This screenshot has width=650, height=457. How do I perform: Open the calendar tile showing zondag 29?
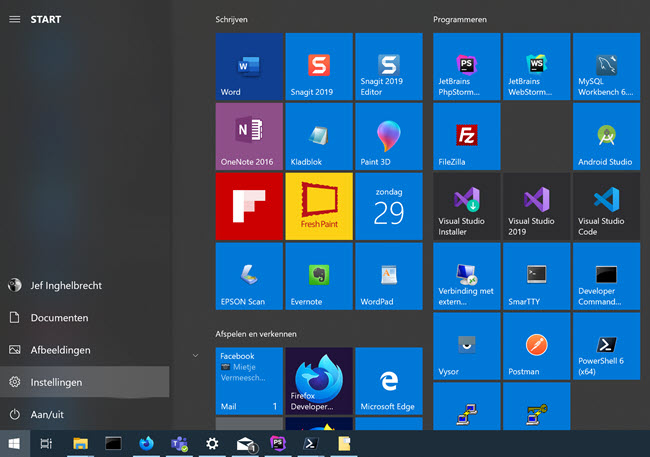tap(389, 207)
